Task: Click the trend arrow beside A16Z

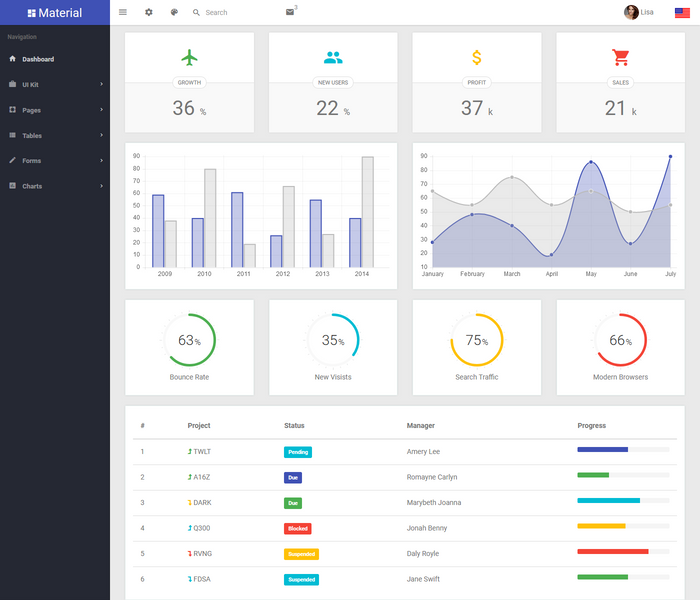Action: coord(190,477)
